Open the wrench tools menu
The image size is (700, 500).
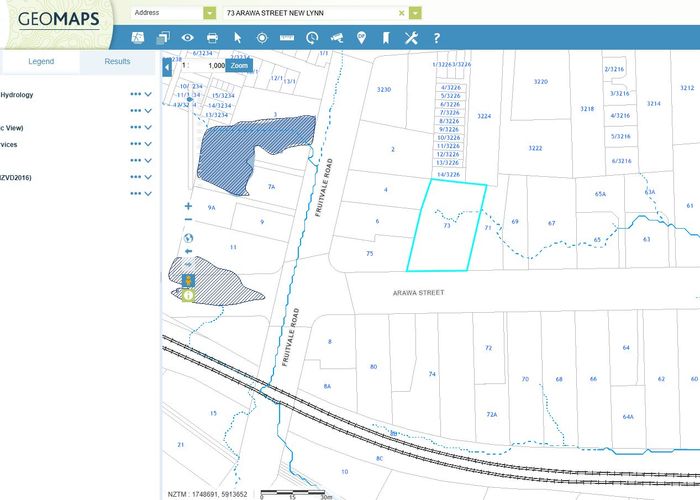click(410, 38)
